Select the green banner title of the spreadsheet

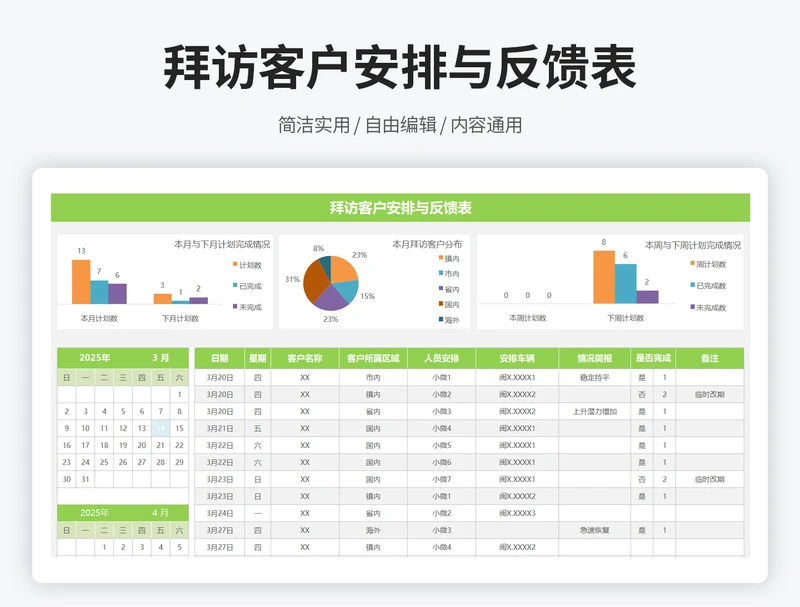tap(401, 208)
